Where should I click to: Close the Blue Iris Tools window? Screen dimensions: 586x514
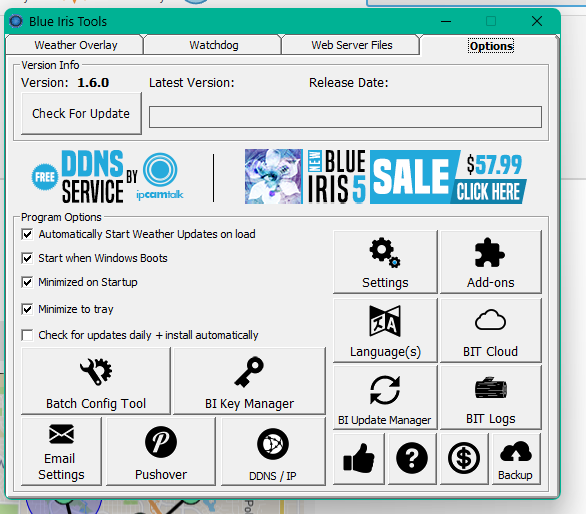point(537,21)
